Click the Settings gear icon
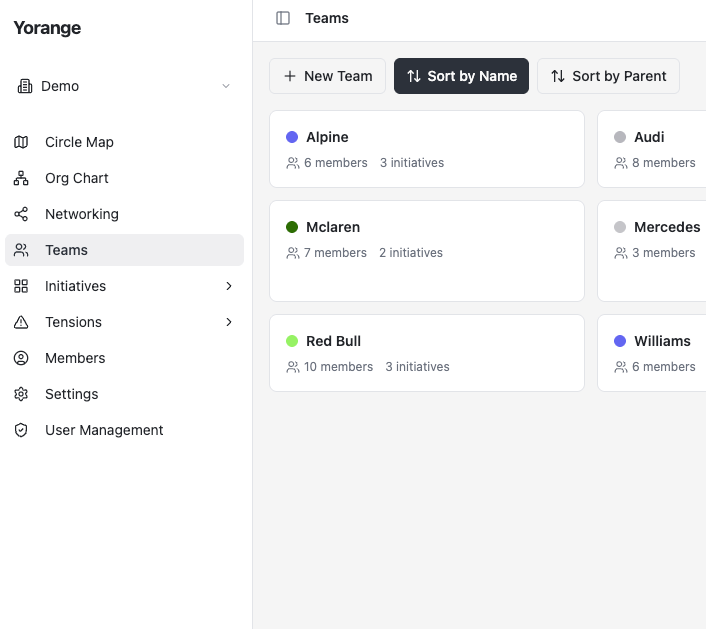Image resolution: width=706 pixels, height=629 pixels. point(21,394)
